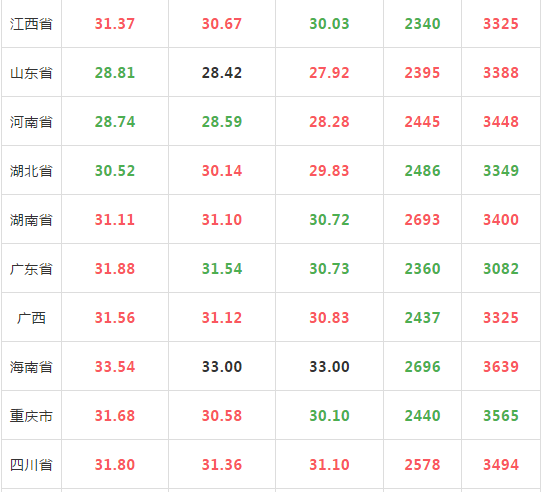Click the black 28.42 value for 山东省
The height and width of the screenshot is (492, 544).
click(x=222, y=73)
